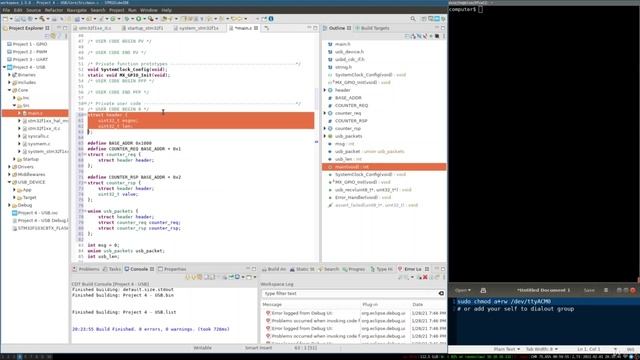Click the New file toolbar icon
The width and height of the screenshot is (640, 360).
pyautogui.click(x=5, y=19)
